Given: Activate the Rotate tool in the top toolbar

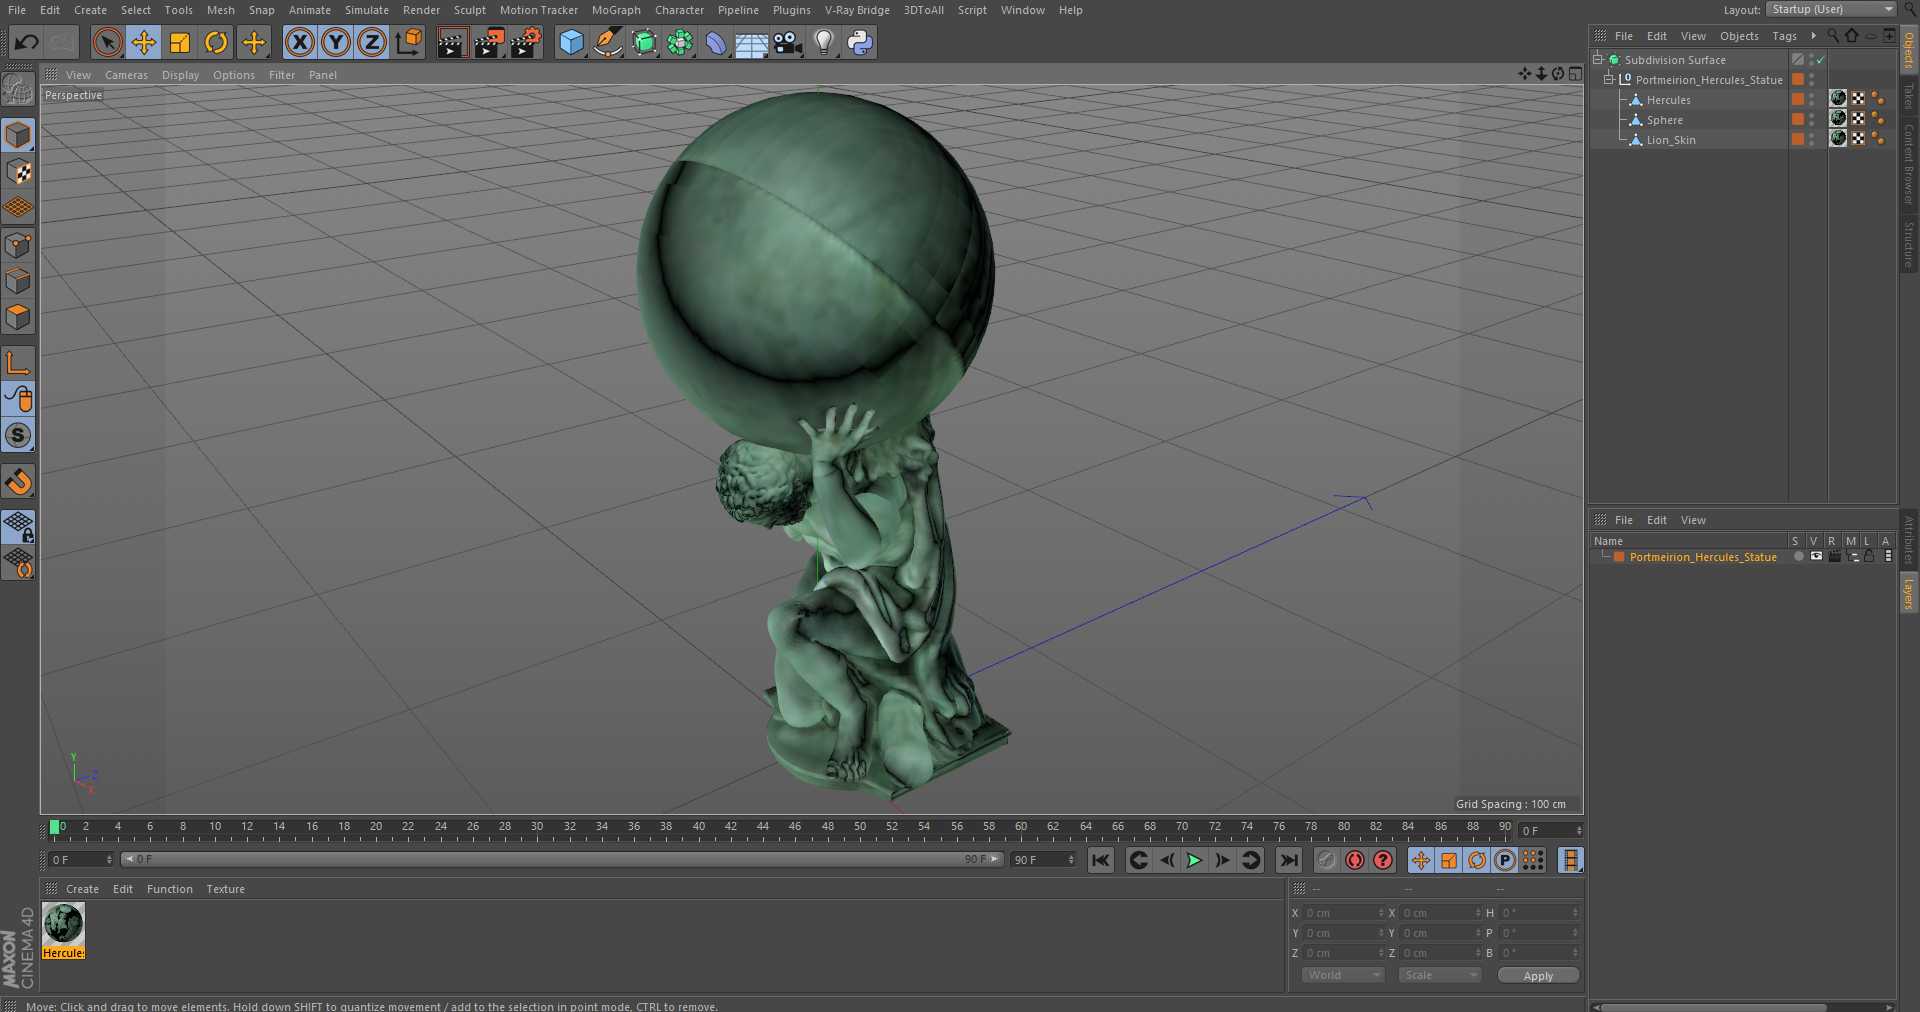Looking at the screenshot, I should pos(216,42).
